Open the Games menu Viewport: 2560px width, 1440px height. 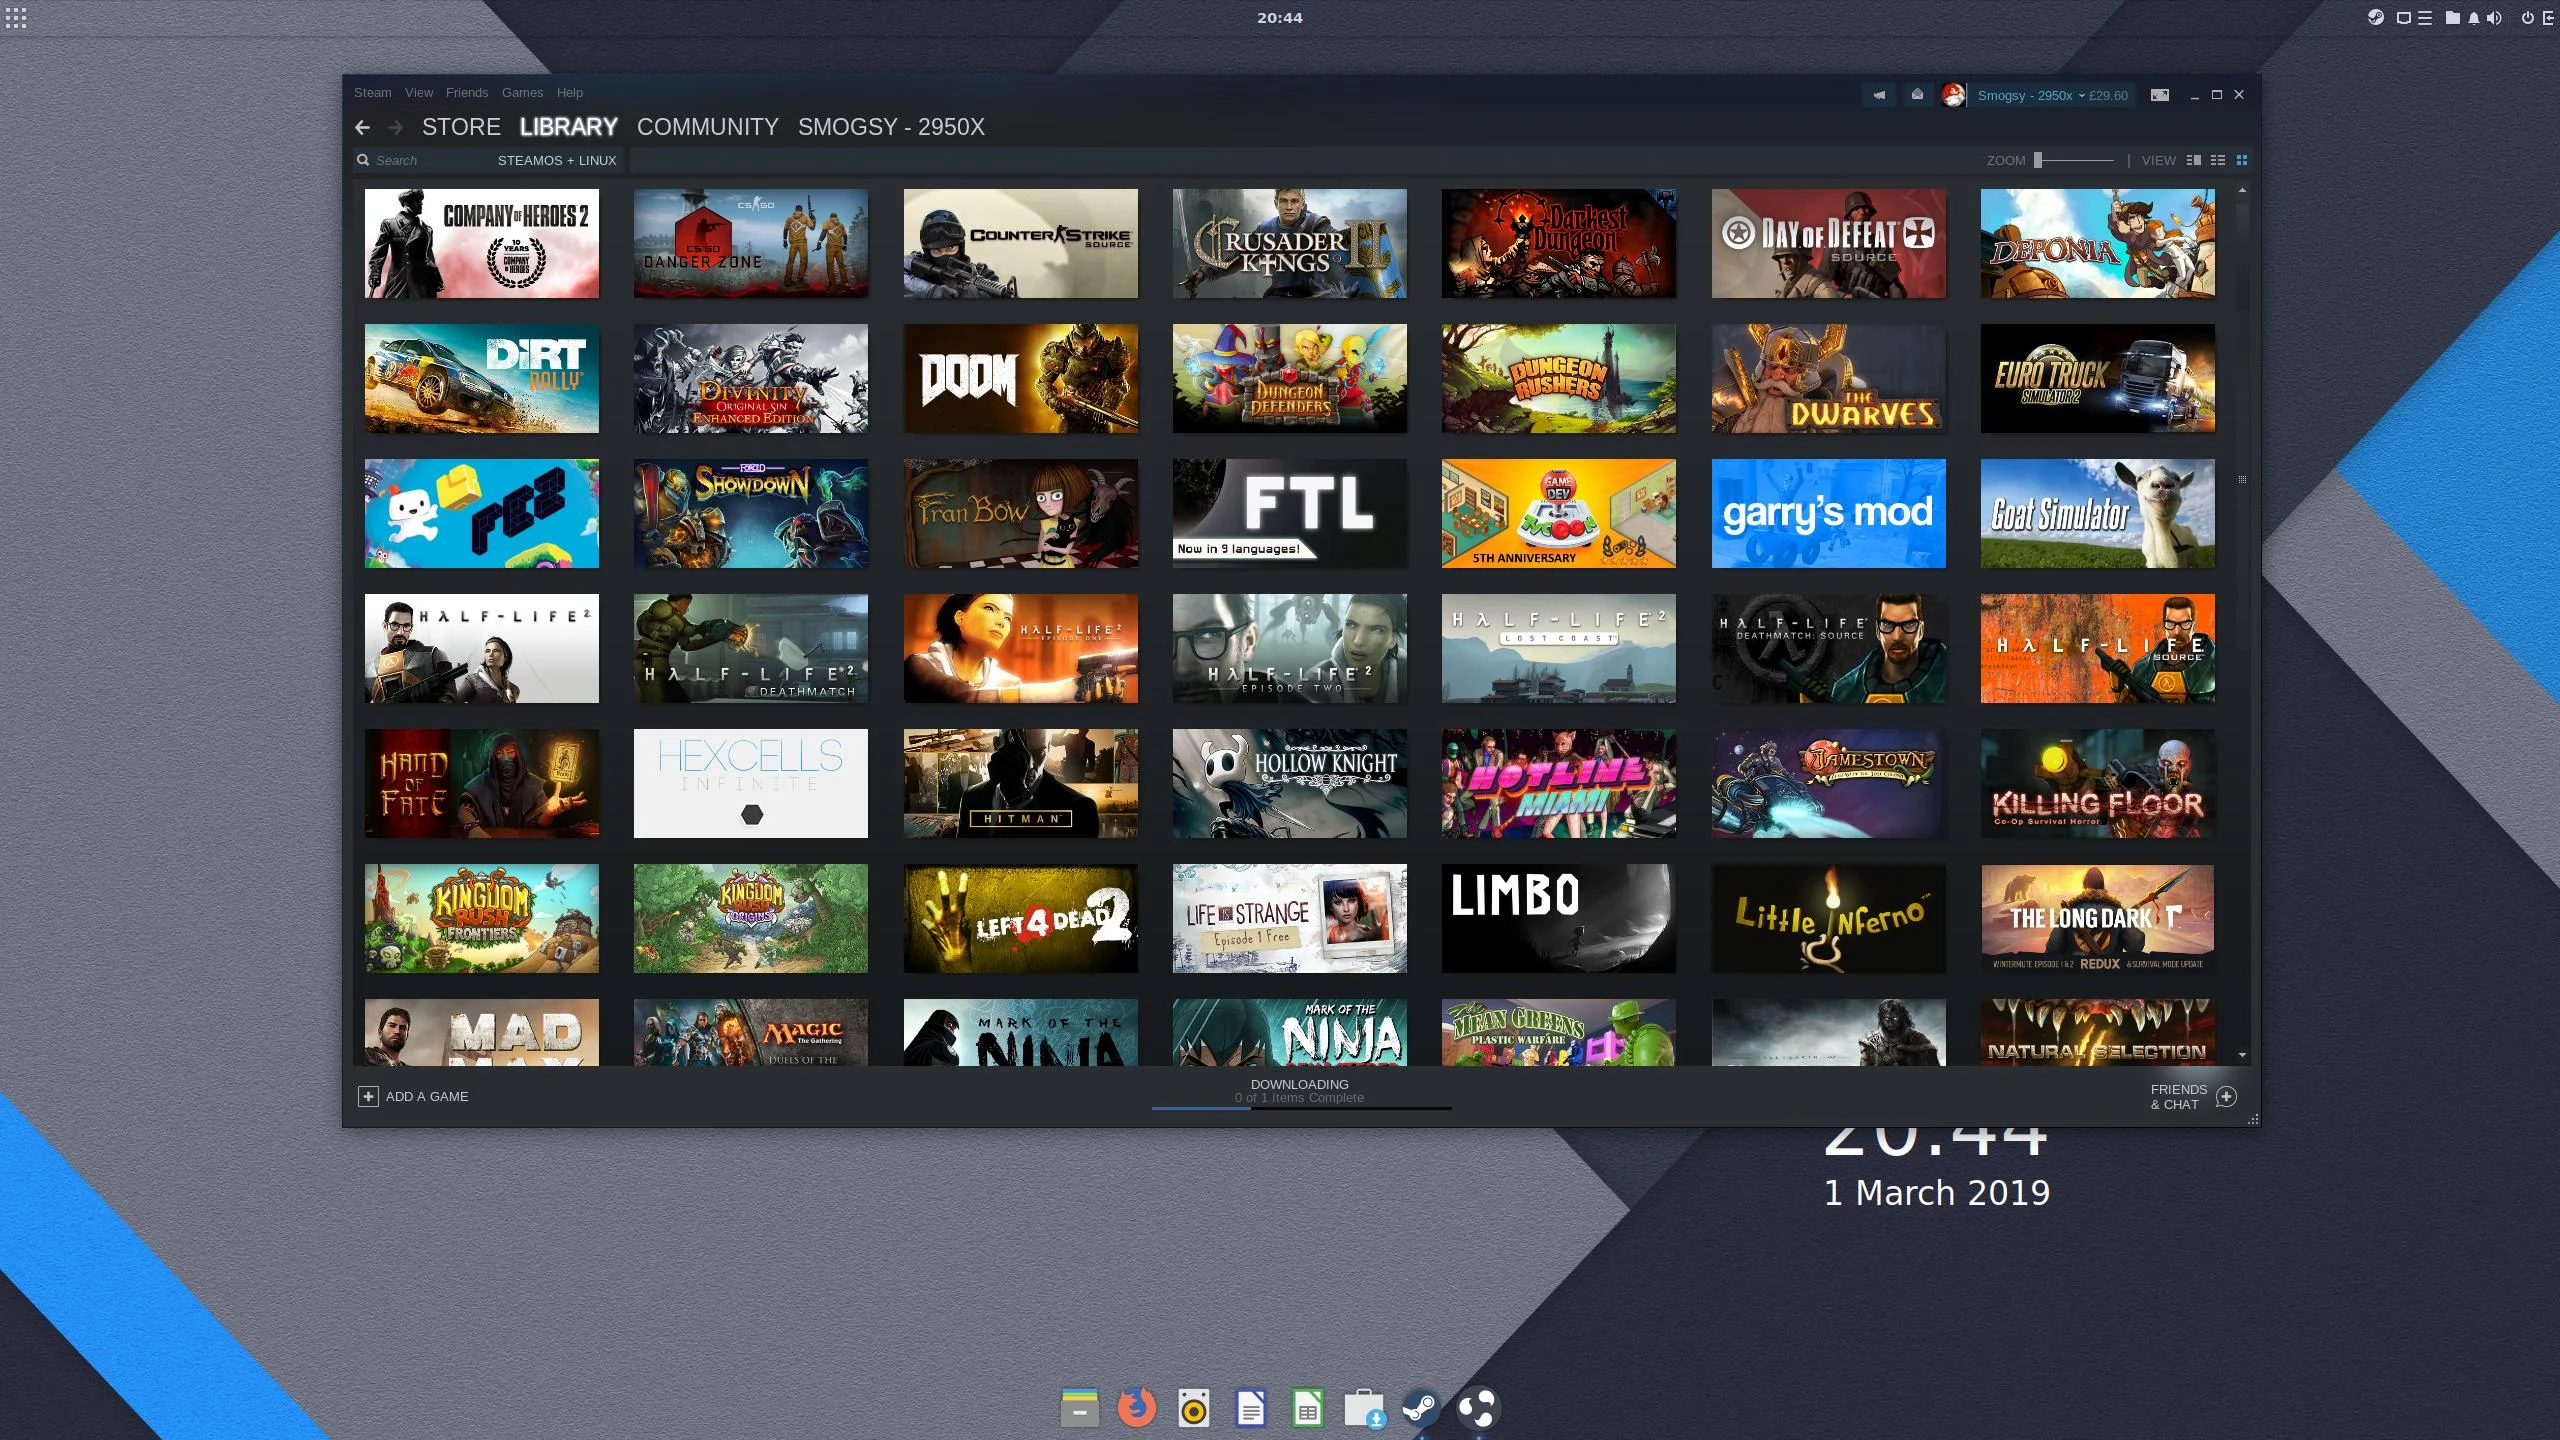(522, 92)
